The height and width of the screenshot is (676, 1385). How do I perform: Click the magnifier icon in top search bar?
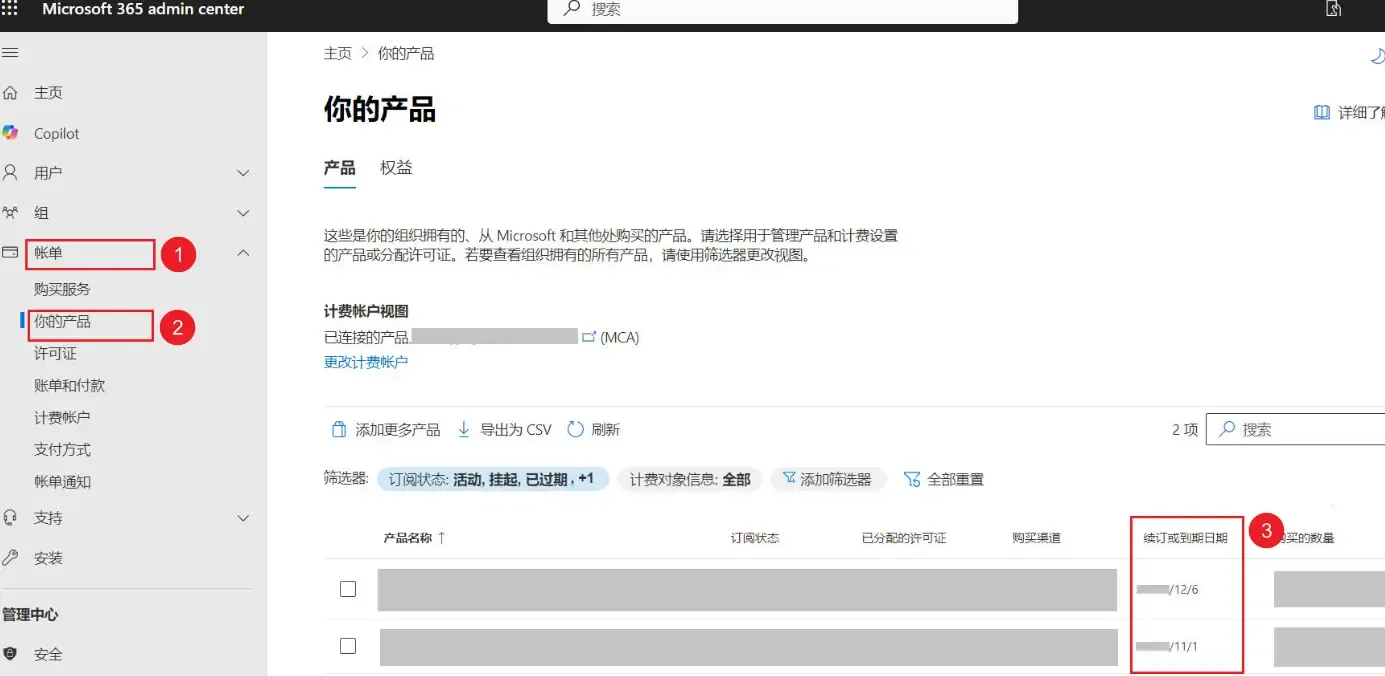tap(572, 8)
